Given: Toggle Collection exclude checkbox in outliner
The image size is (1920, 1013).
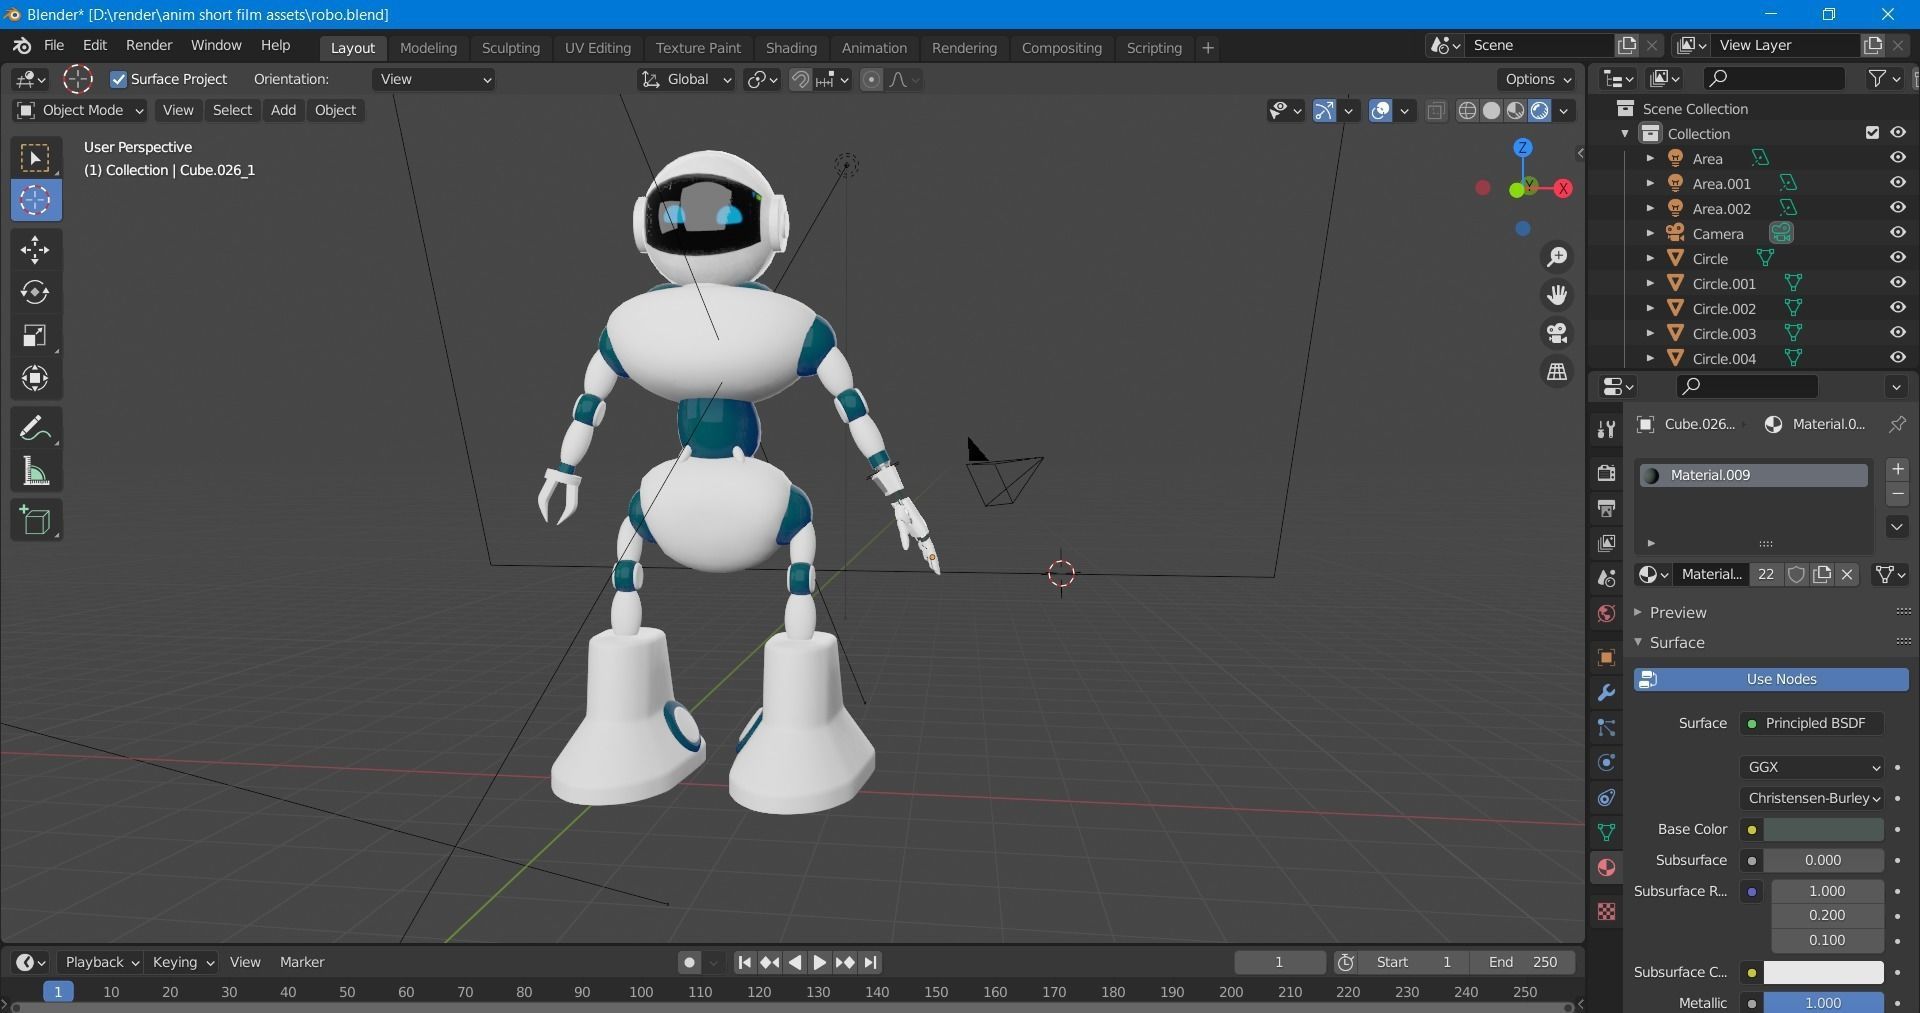Looking at the screenshot, I should 1872,133.
